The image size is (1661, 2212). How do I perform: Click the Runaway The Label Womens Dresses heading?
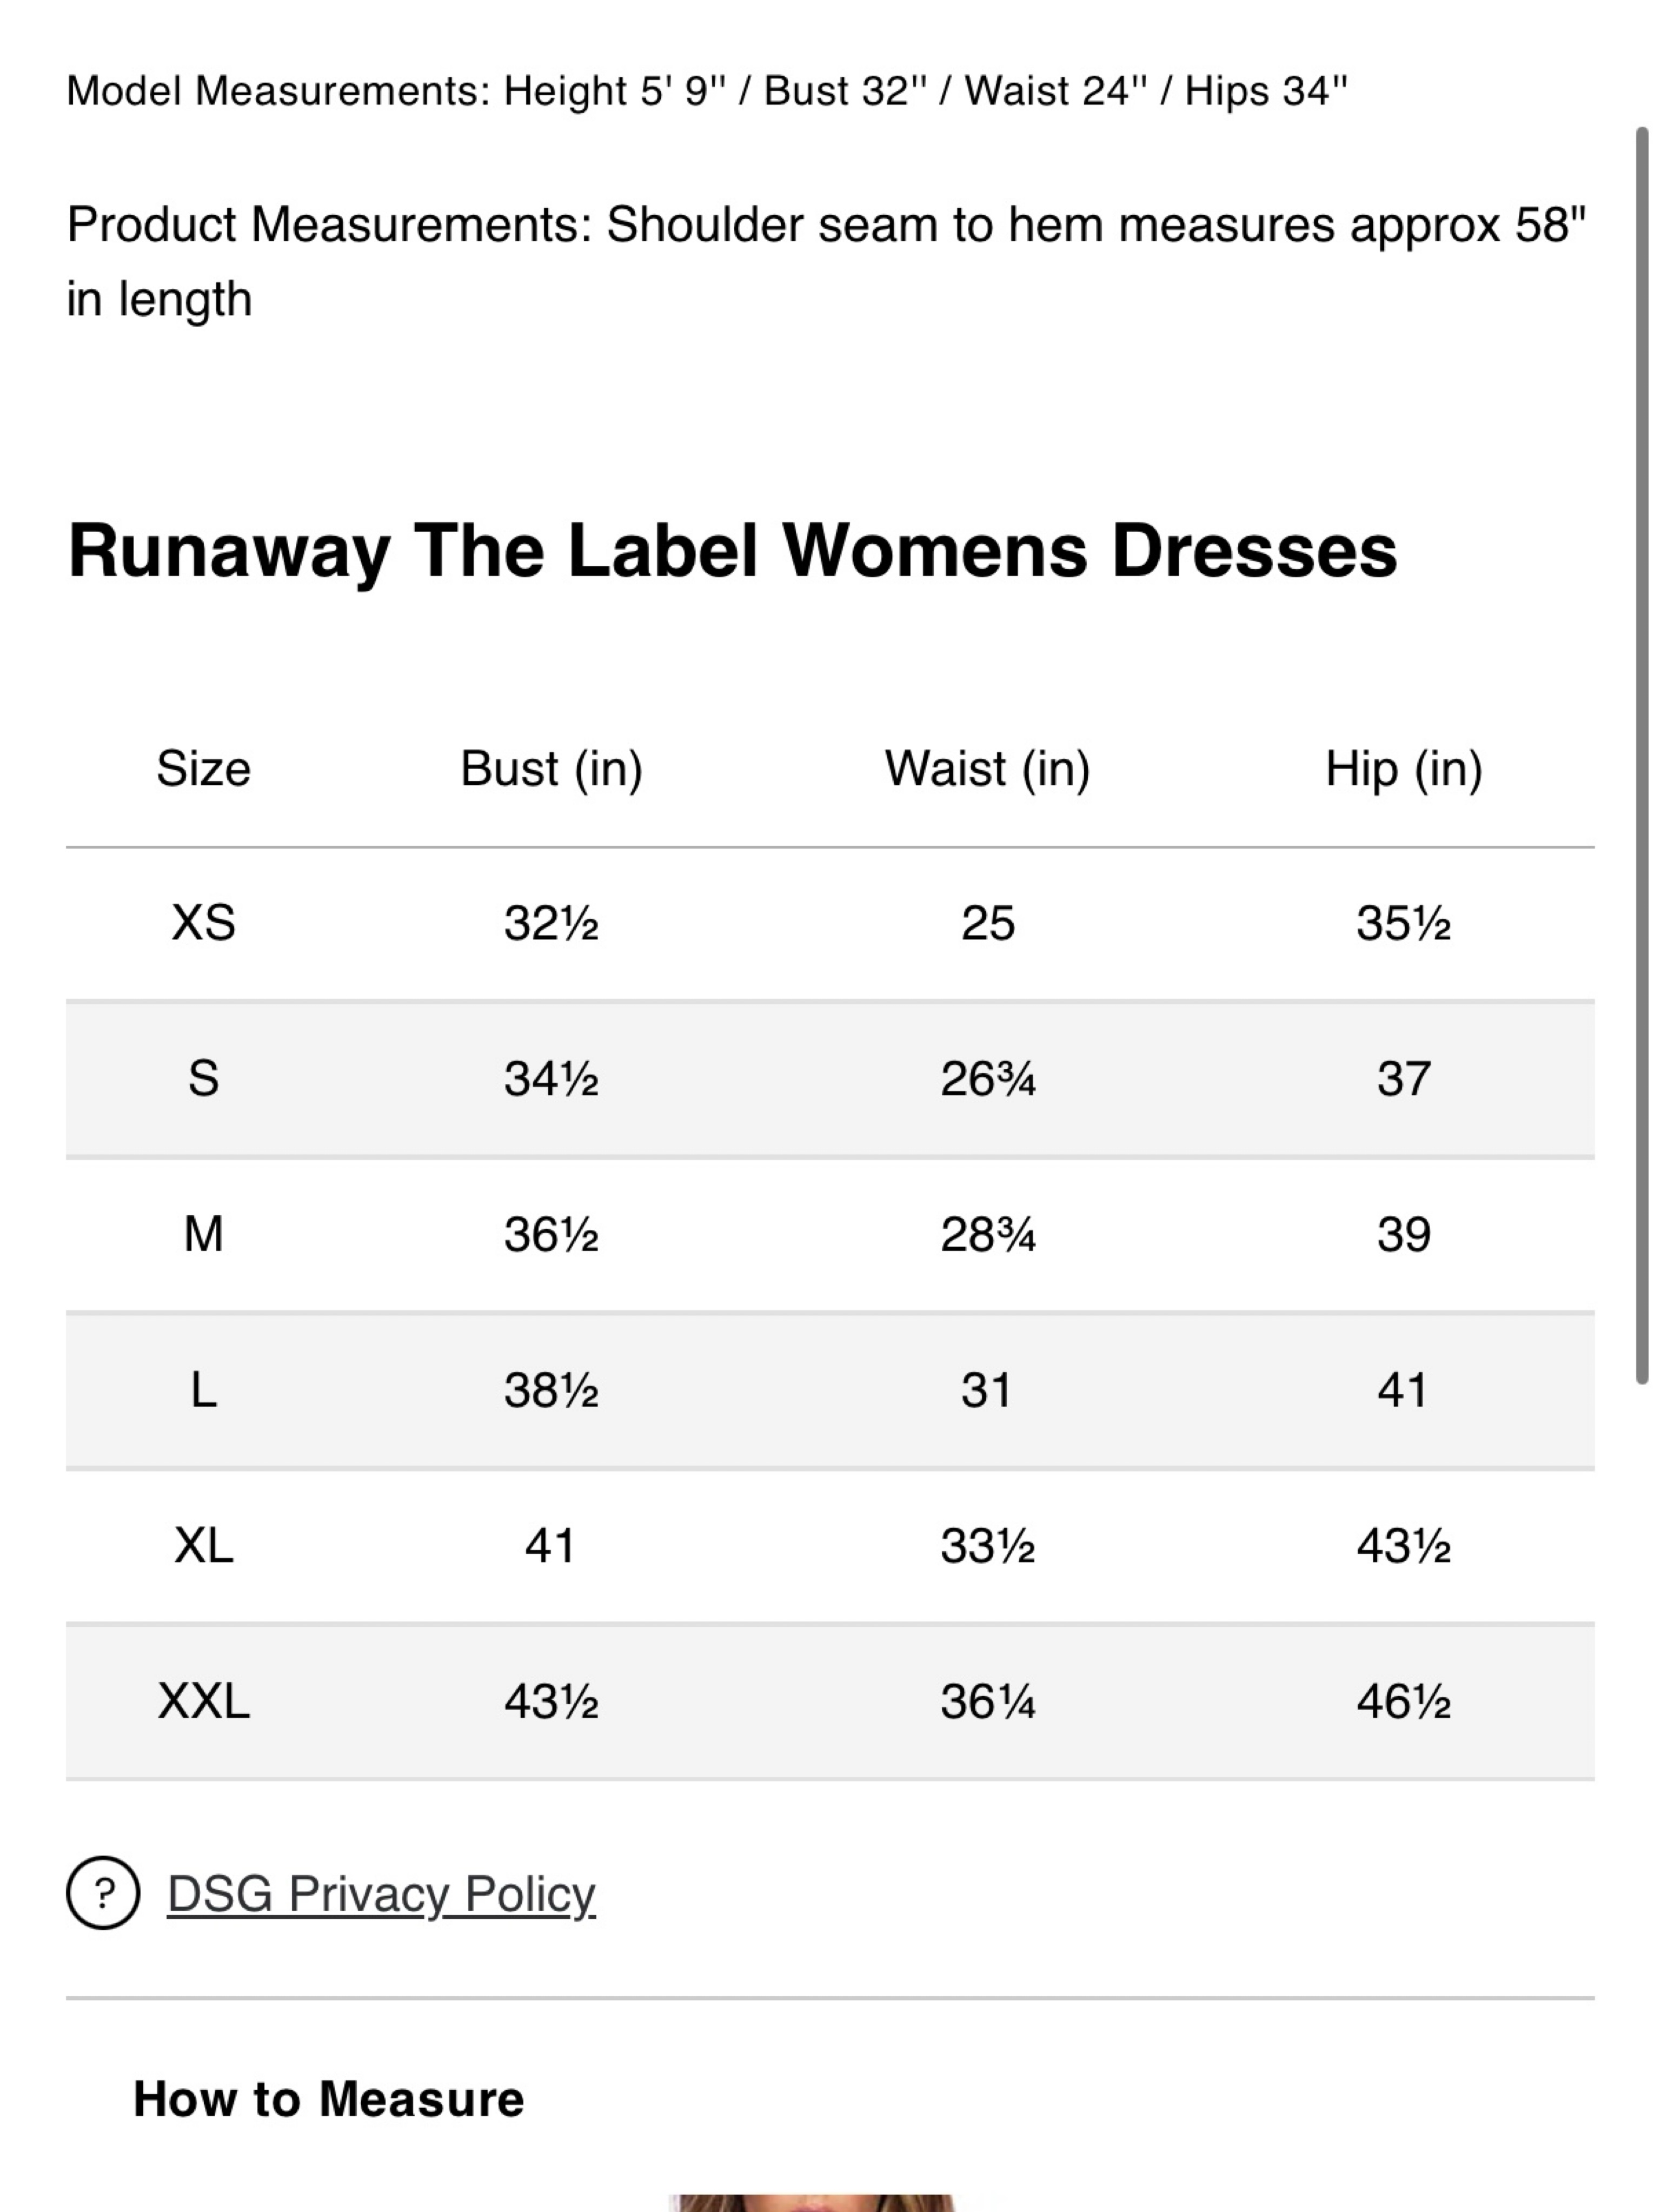point(732,551)
